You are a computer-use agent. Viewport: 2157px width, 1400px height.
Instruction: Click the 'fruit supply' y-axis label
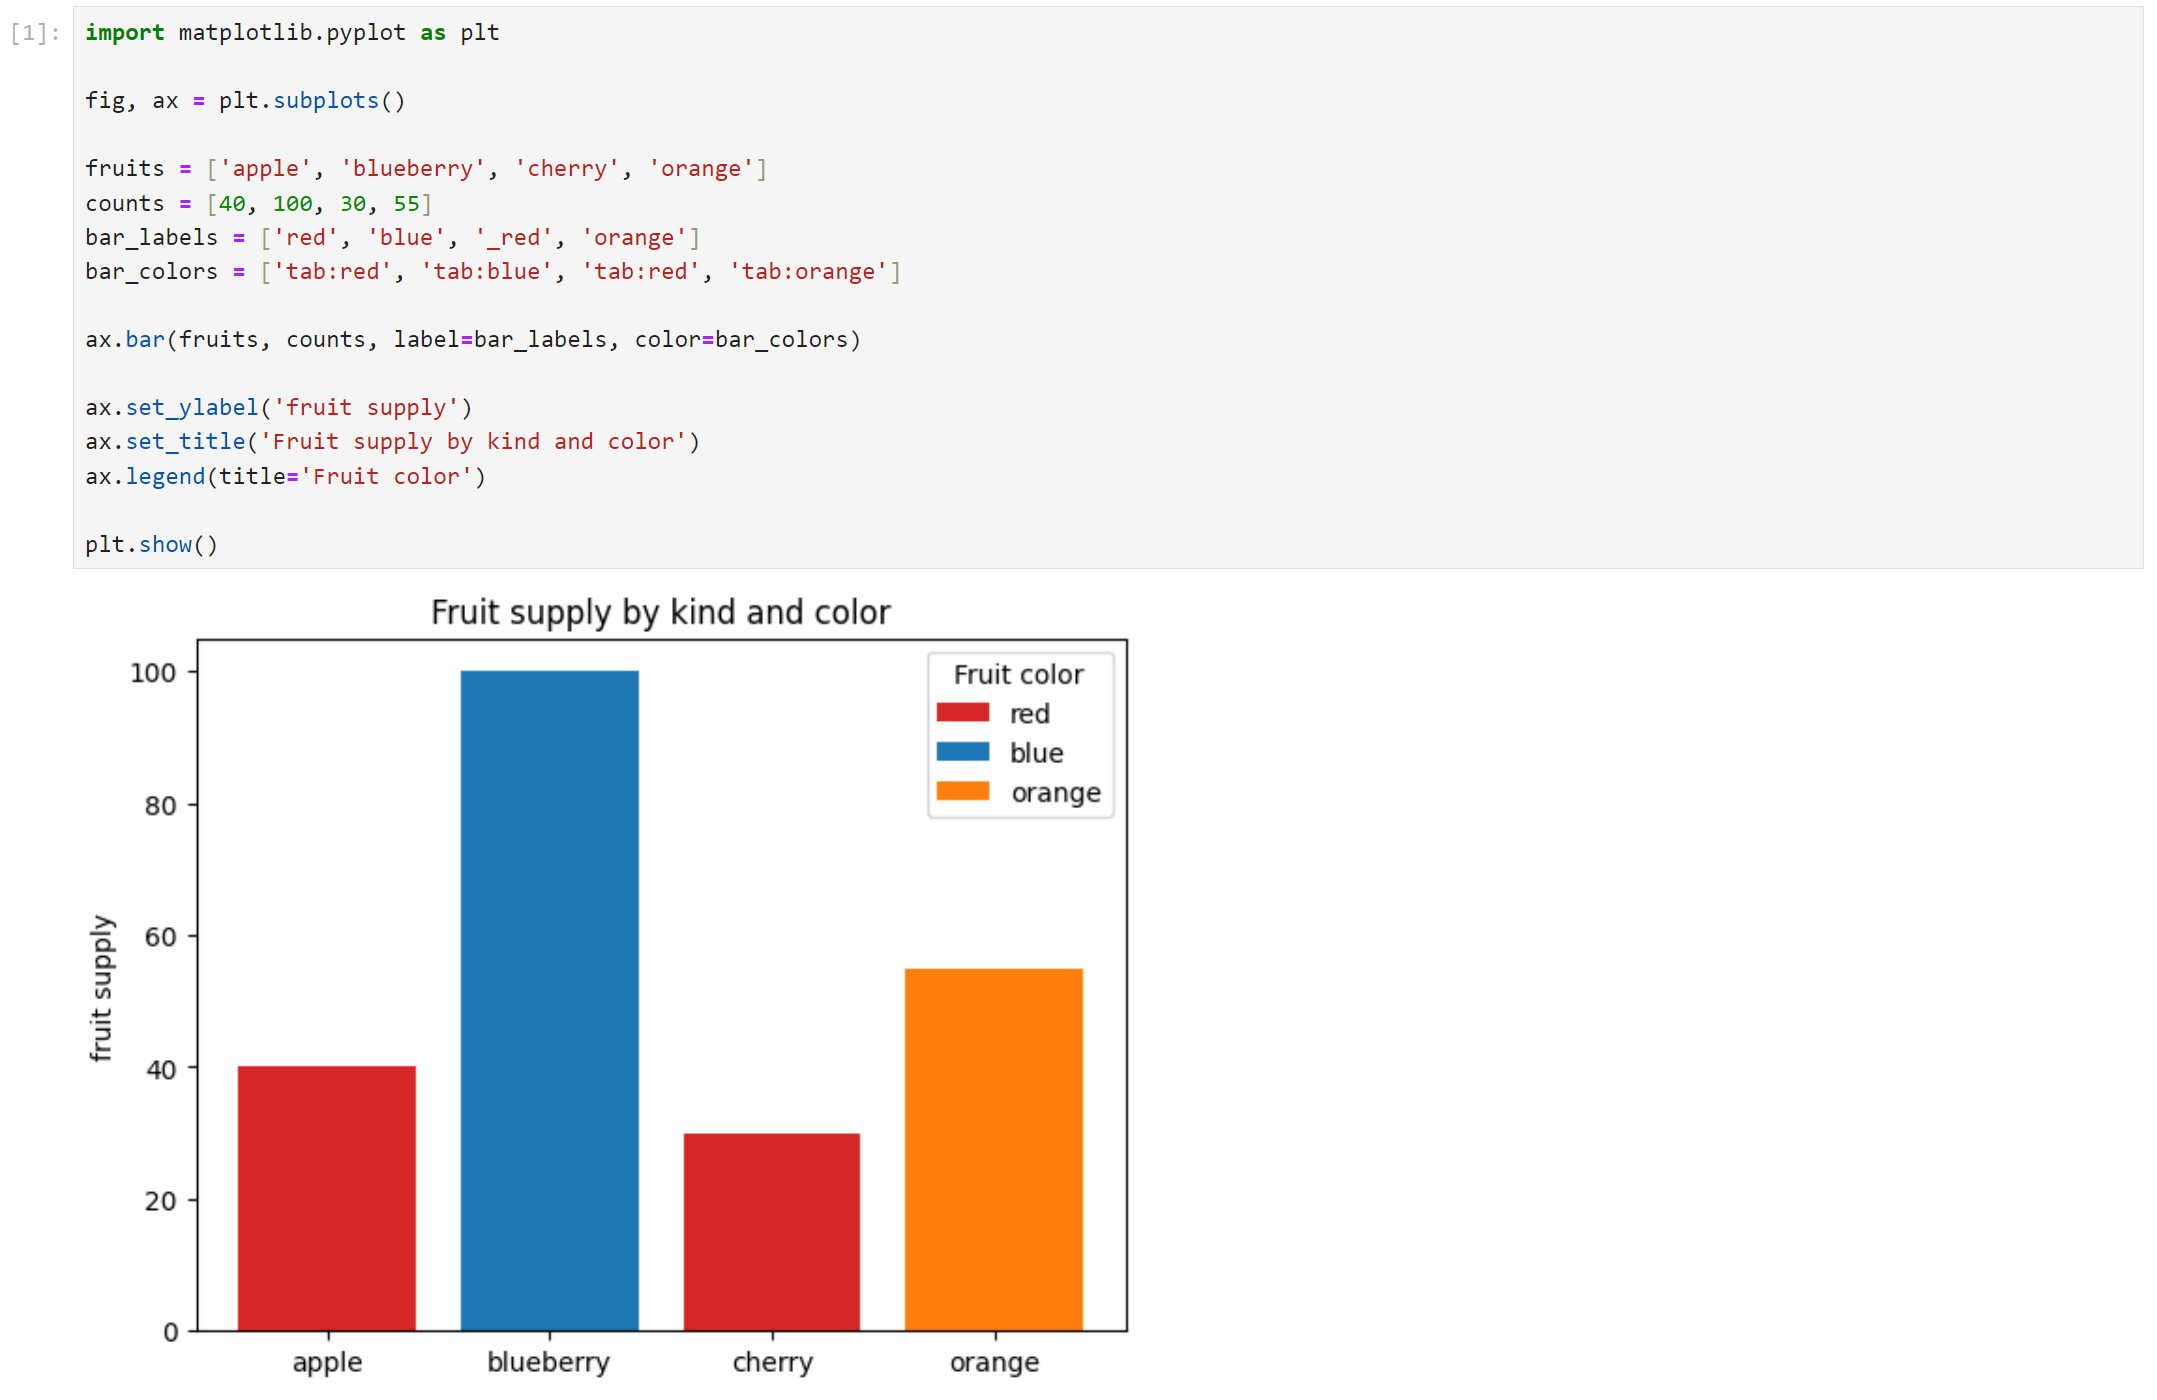101,988
